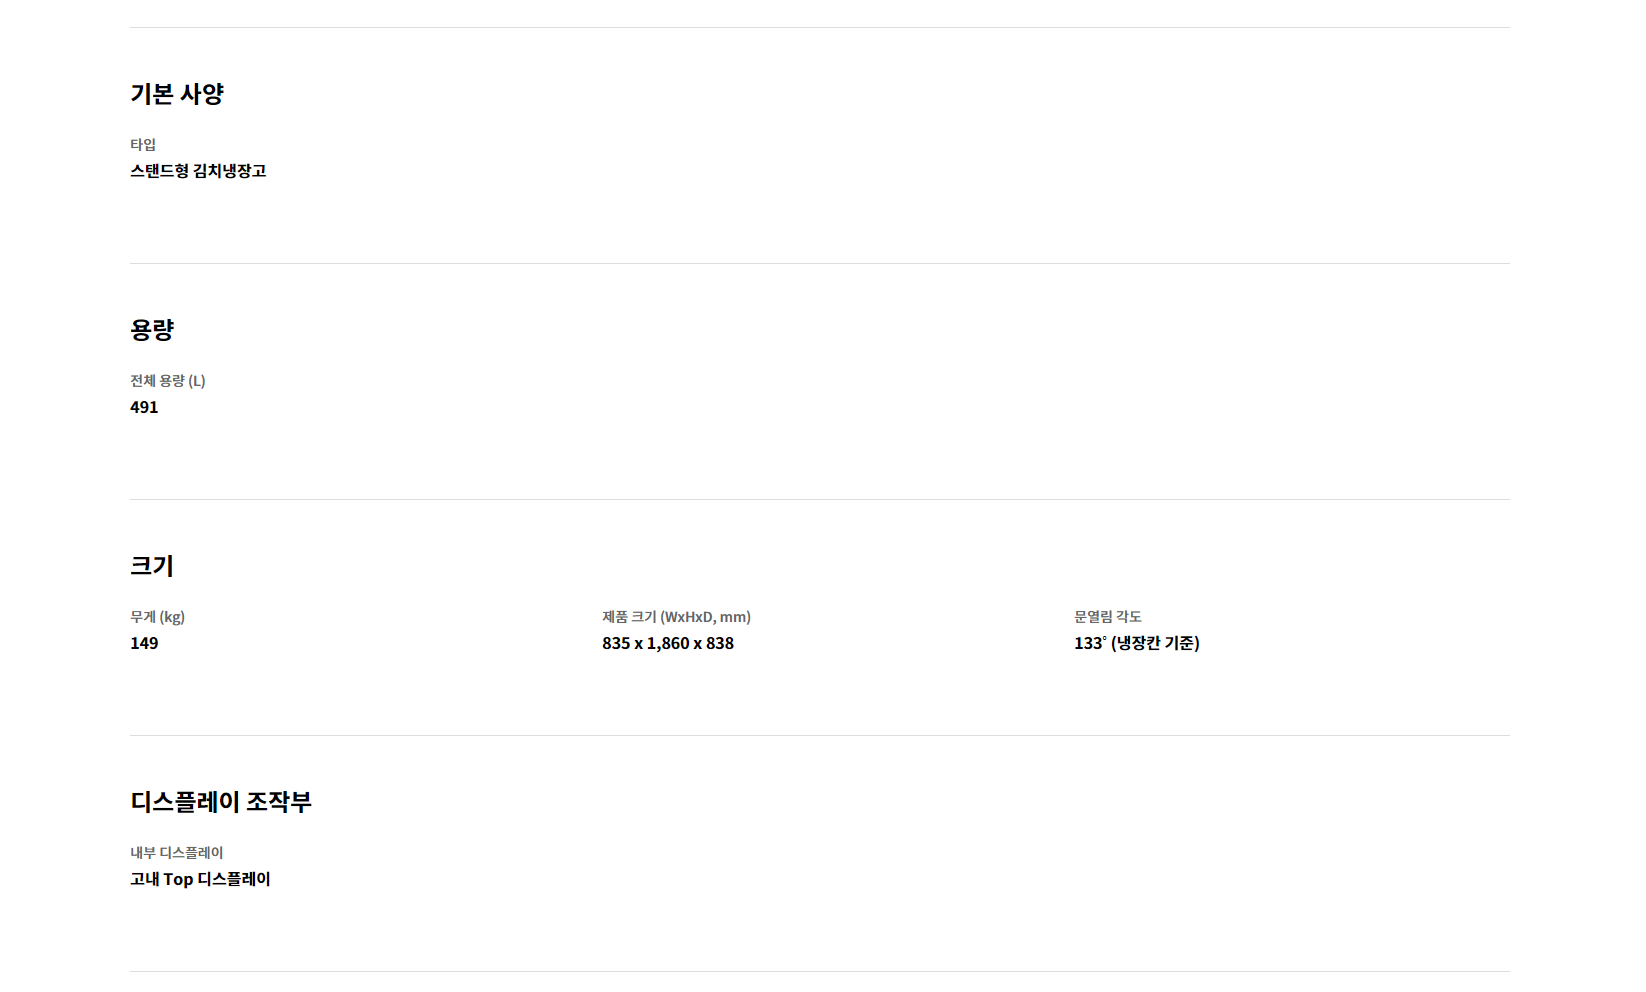Click the divider line above 크기
The width and height of the screenshot is (1646, 992).
[820, 500]
